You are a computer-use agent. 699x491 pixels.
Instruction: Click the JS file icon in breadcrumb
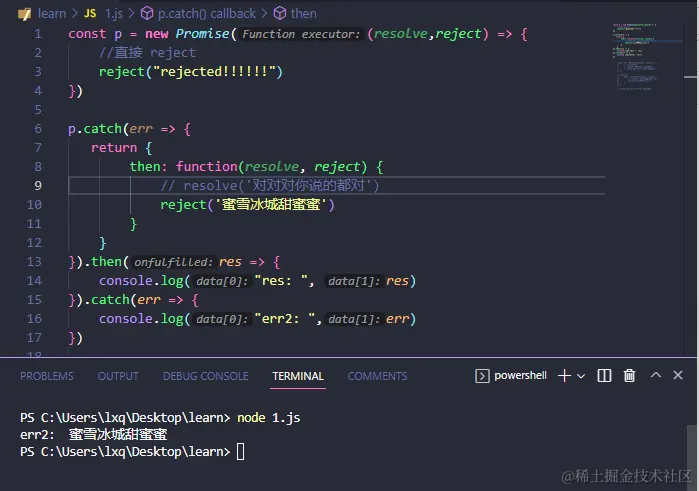90,14
